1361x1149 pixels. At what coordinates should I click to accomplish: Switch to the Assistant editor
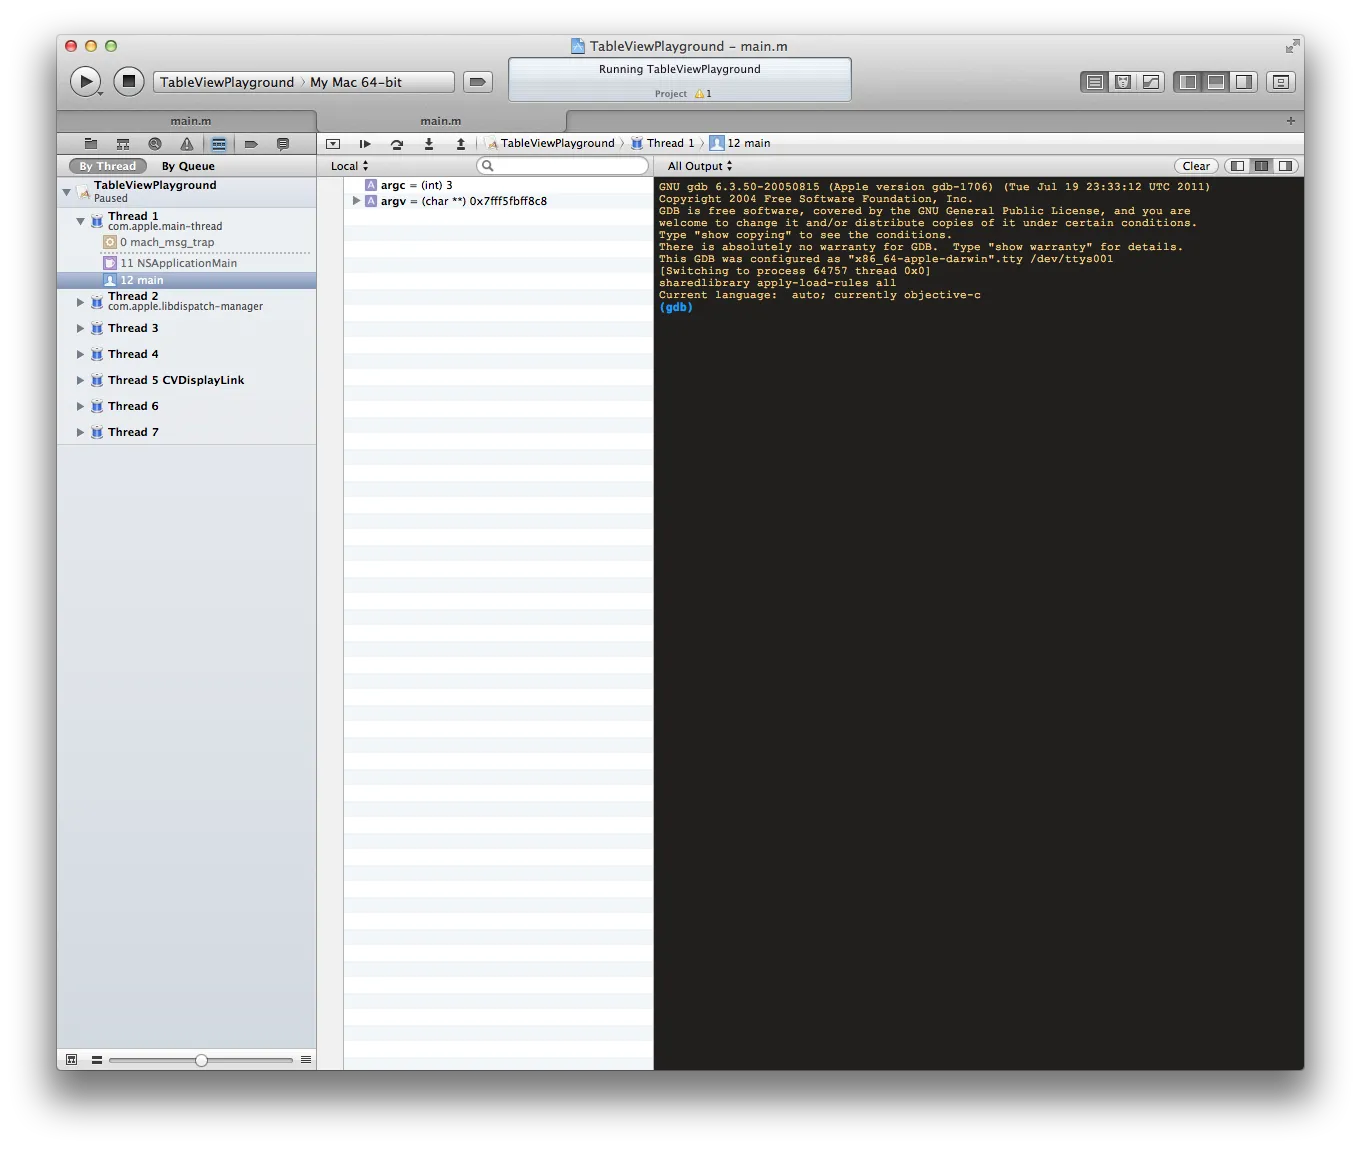[1123, 82]
